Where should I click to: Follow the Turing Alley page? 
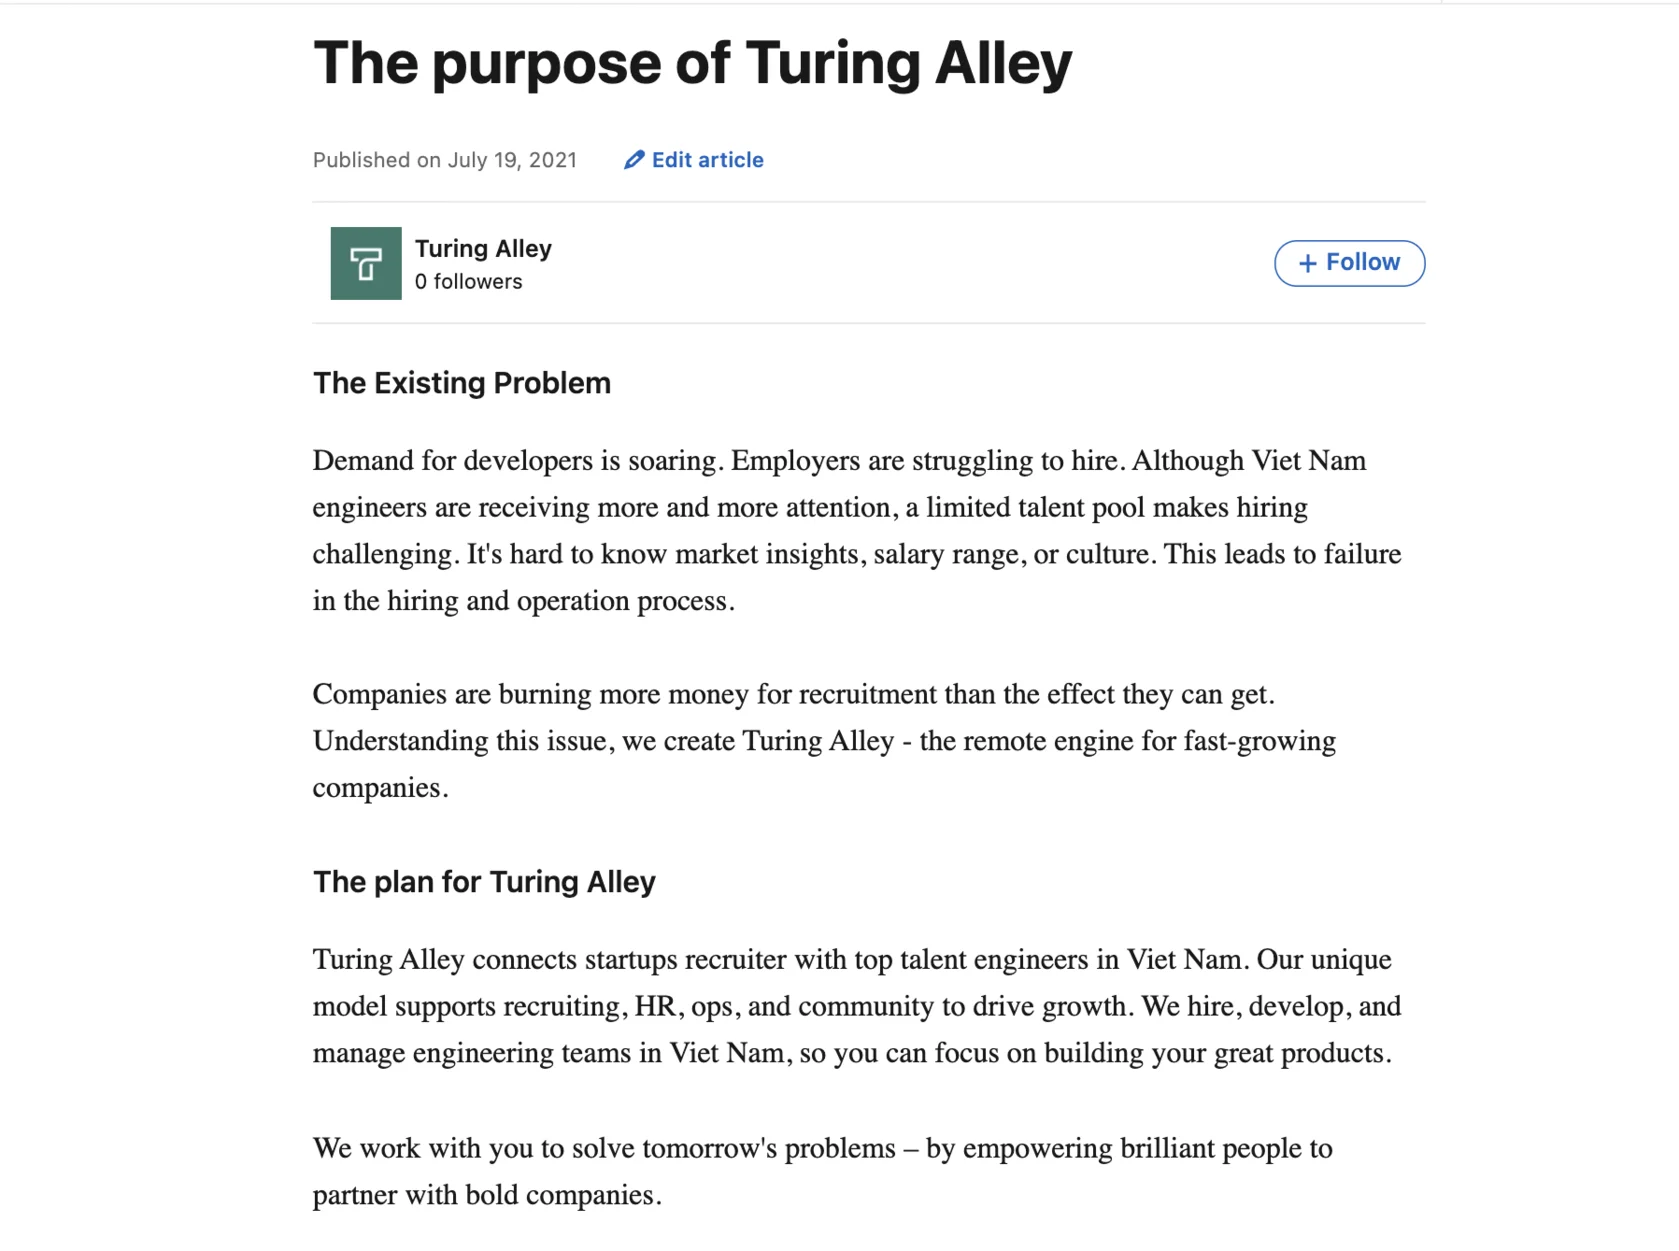pos(1349,263)
